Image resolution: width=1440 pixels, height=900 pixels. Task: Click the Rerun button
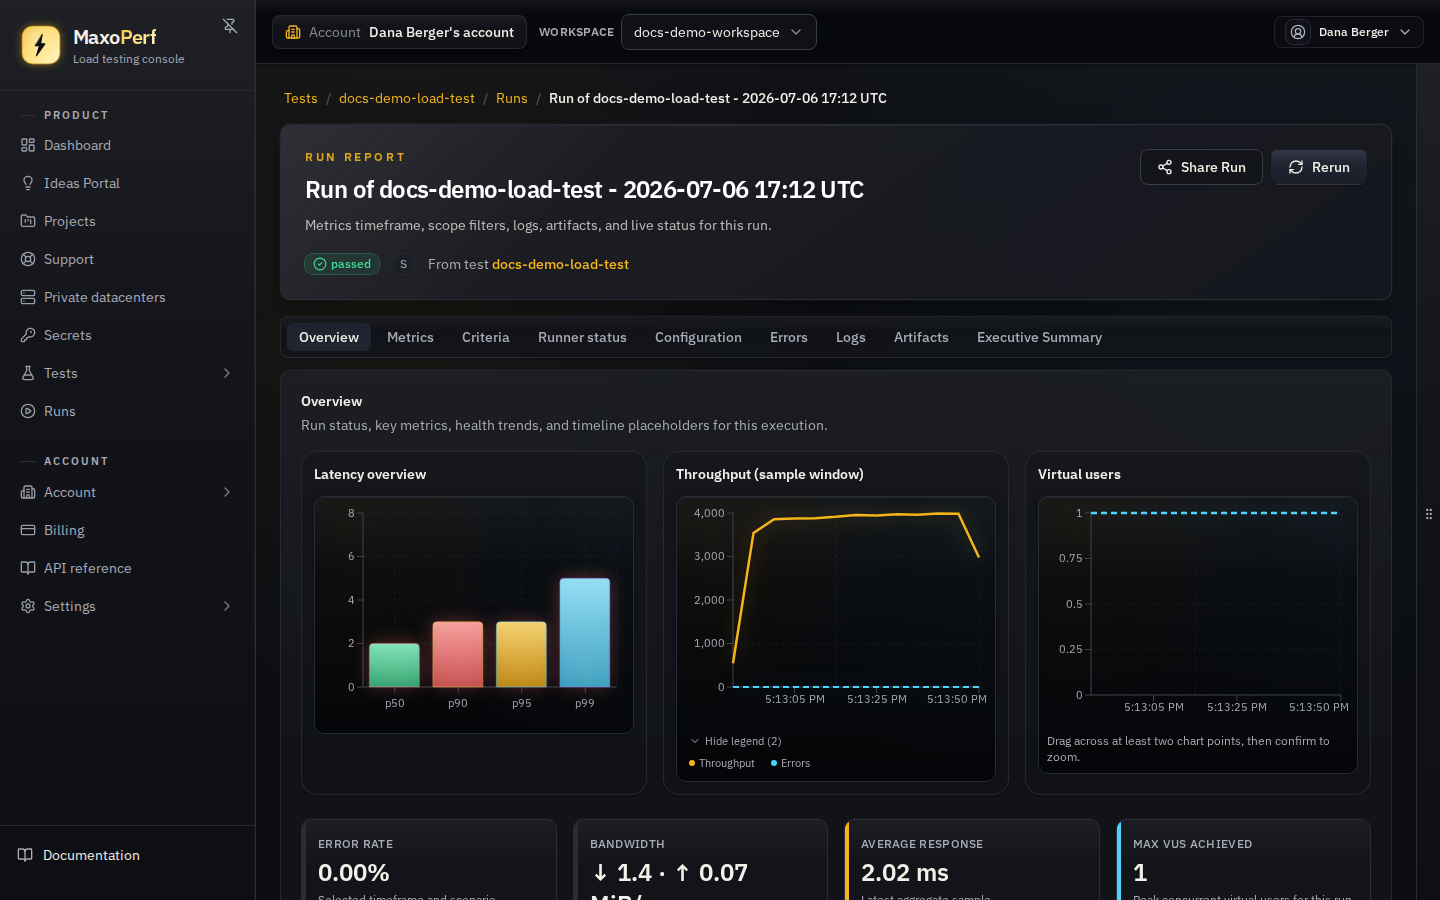[1319, 167]
